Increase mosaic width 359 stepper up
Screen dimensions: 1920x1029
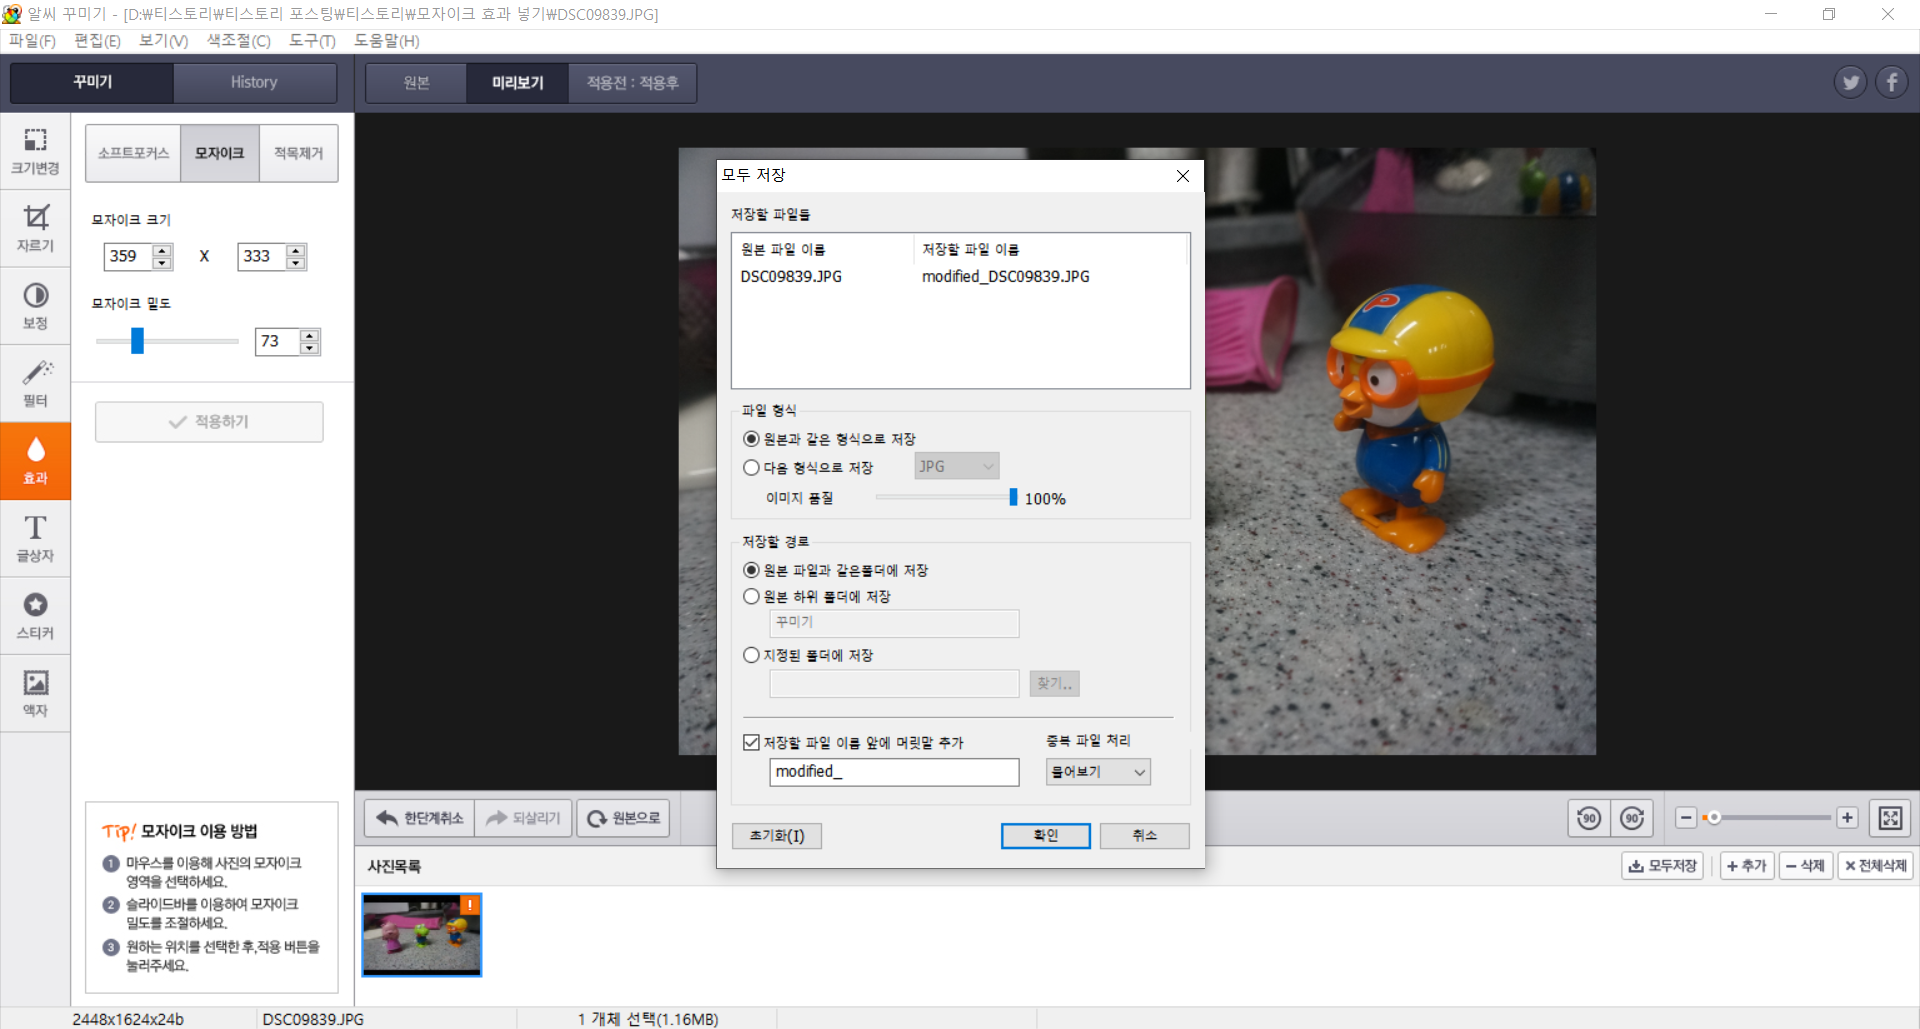click(162, 250)
